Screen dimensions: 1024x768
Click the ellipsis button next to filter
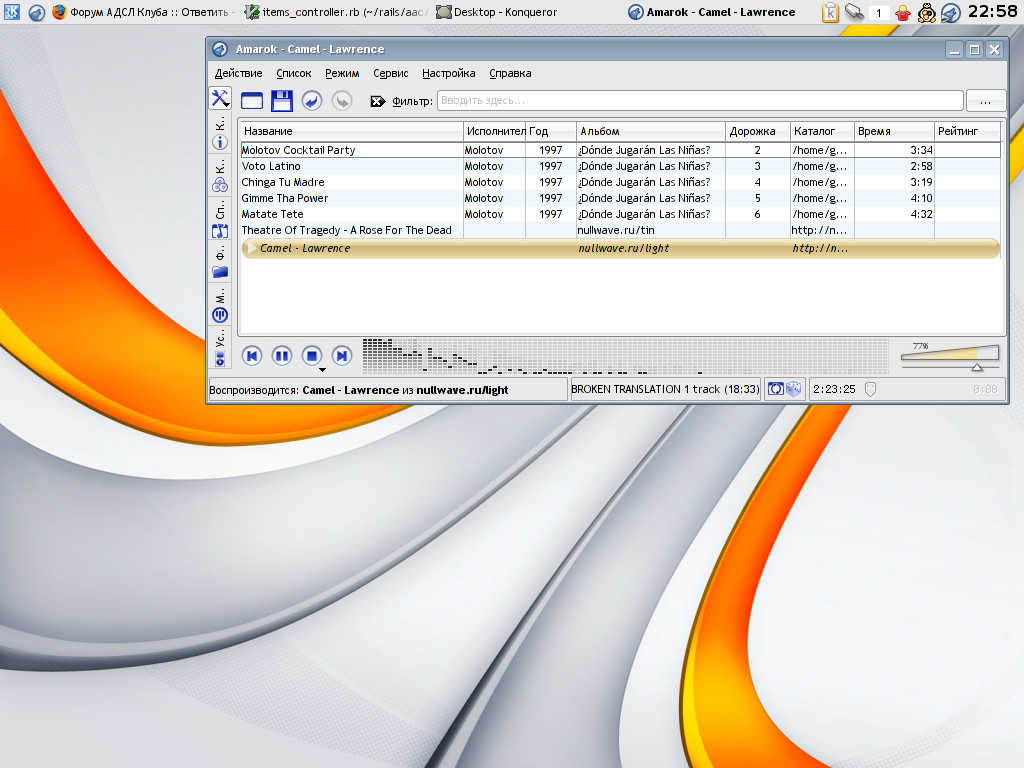point(985,100)
